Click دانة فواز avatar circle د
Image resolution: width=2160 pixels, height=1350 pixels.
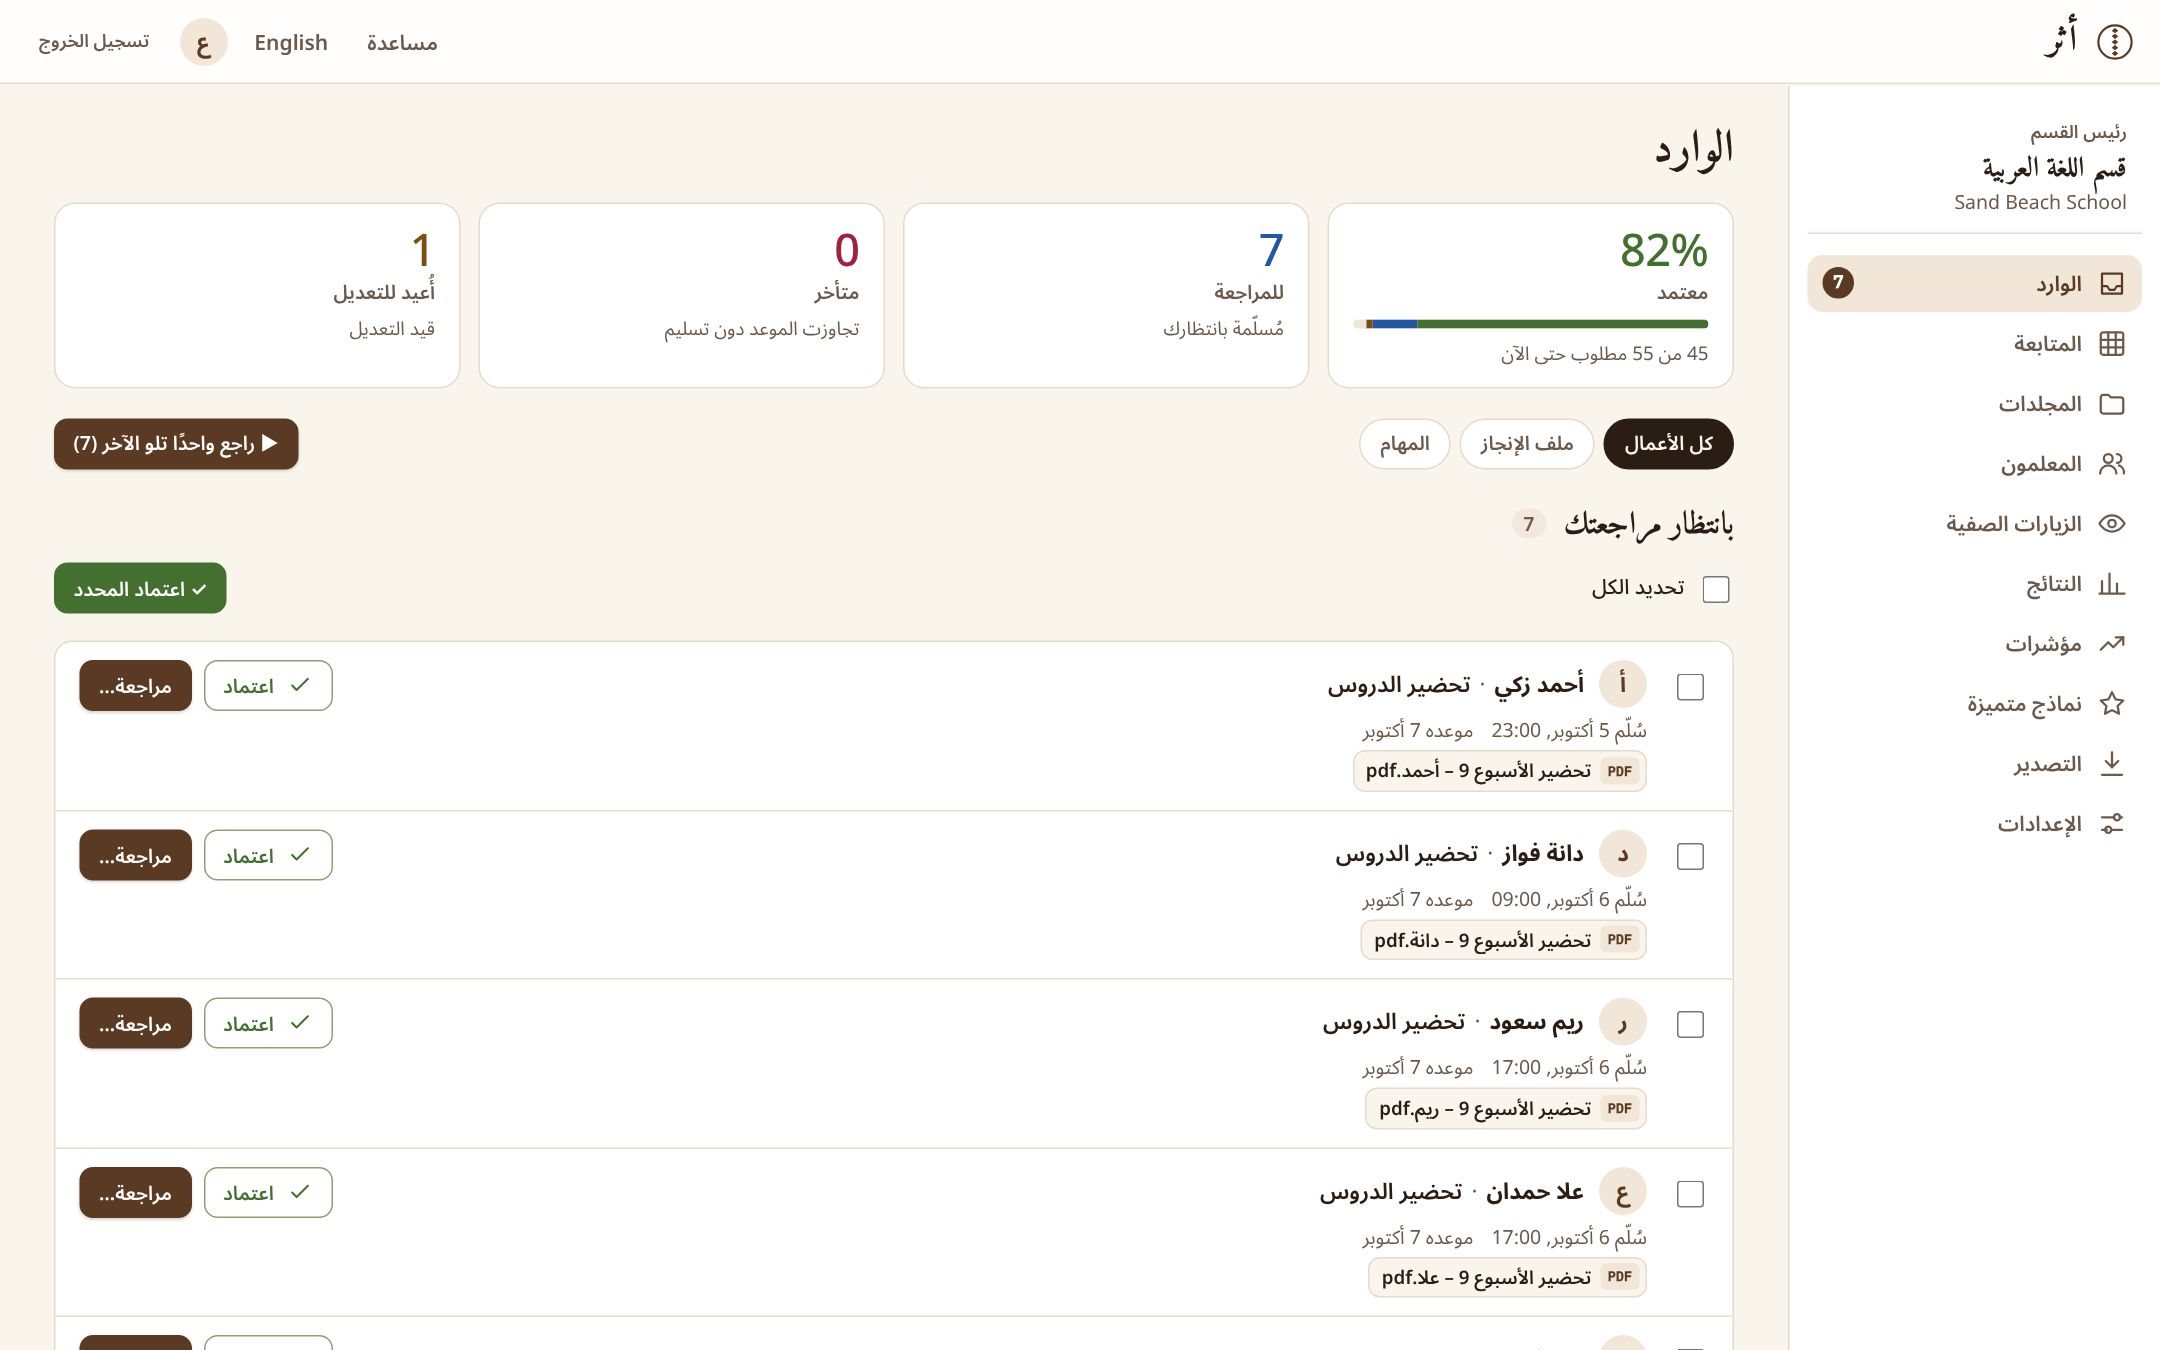click(1623, 854)
